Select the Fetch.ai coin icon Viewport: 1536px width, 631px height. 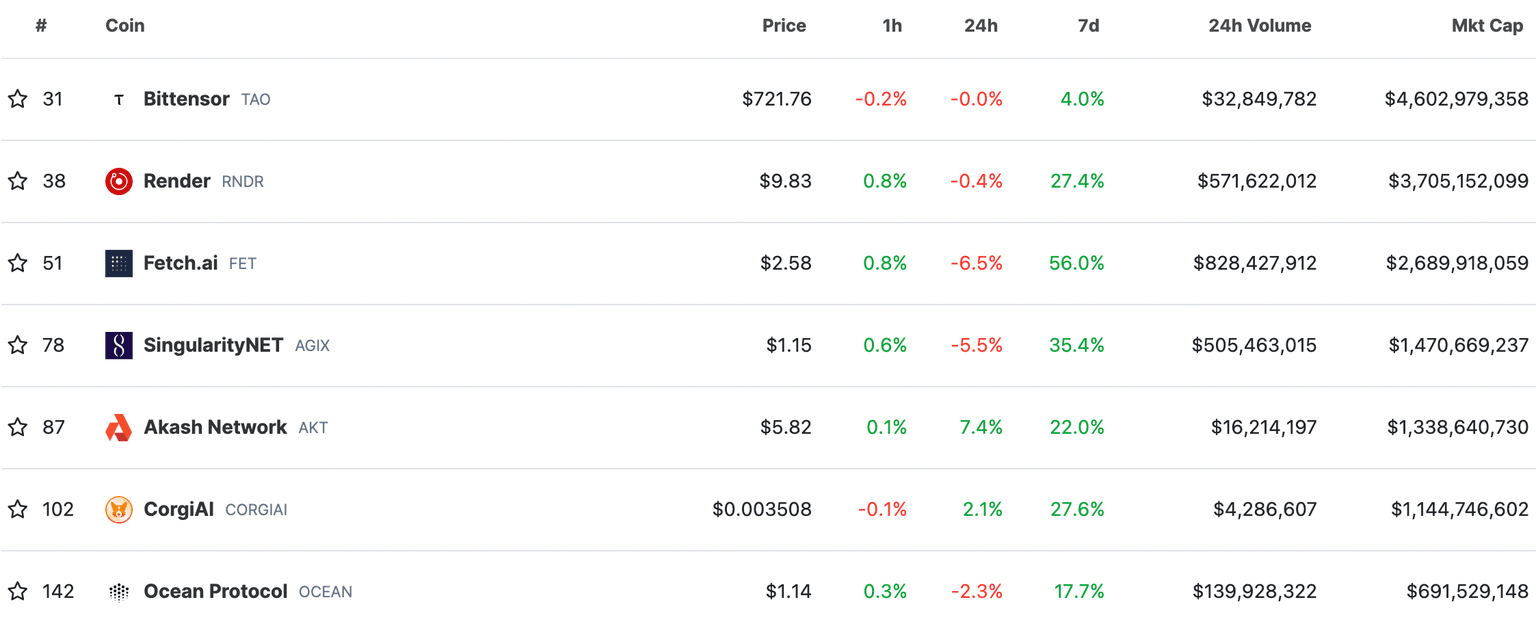pos(118,263)
